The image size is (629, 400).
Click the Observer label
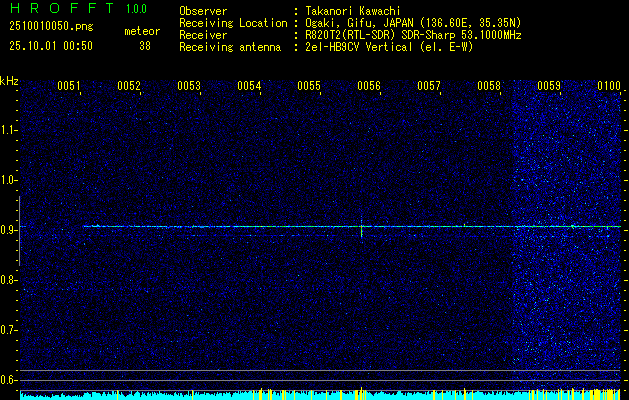[203, 11]
